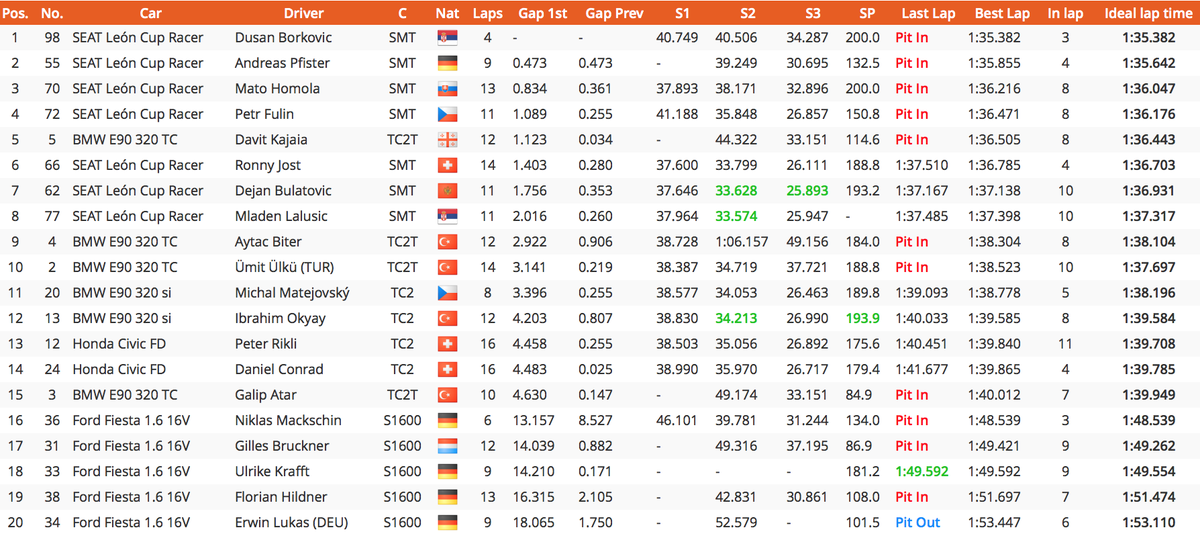Click Turkish flag in Ümit Ülkü row

[x=447, y=267]
